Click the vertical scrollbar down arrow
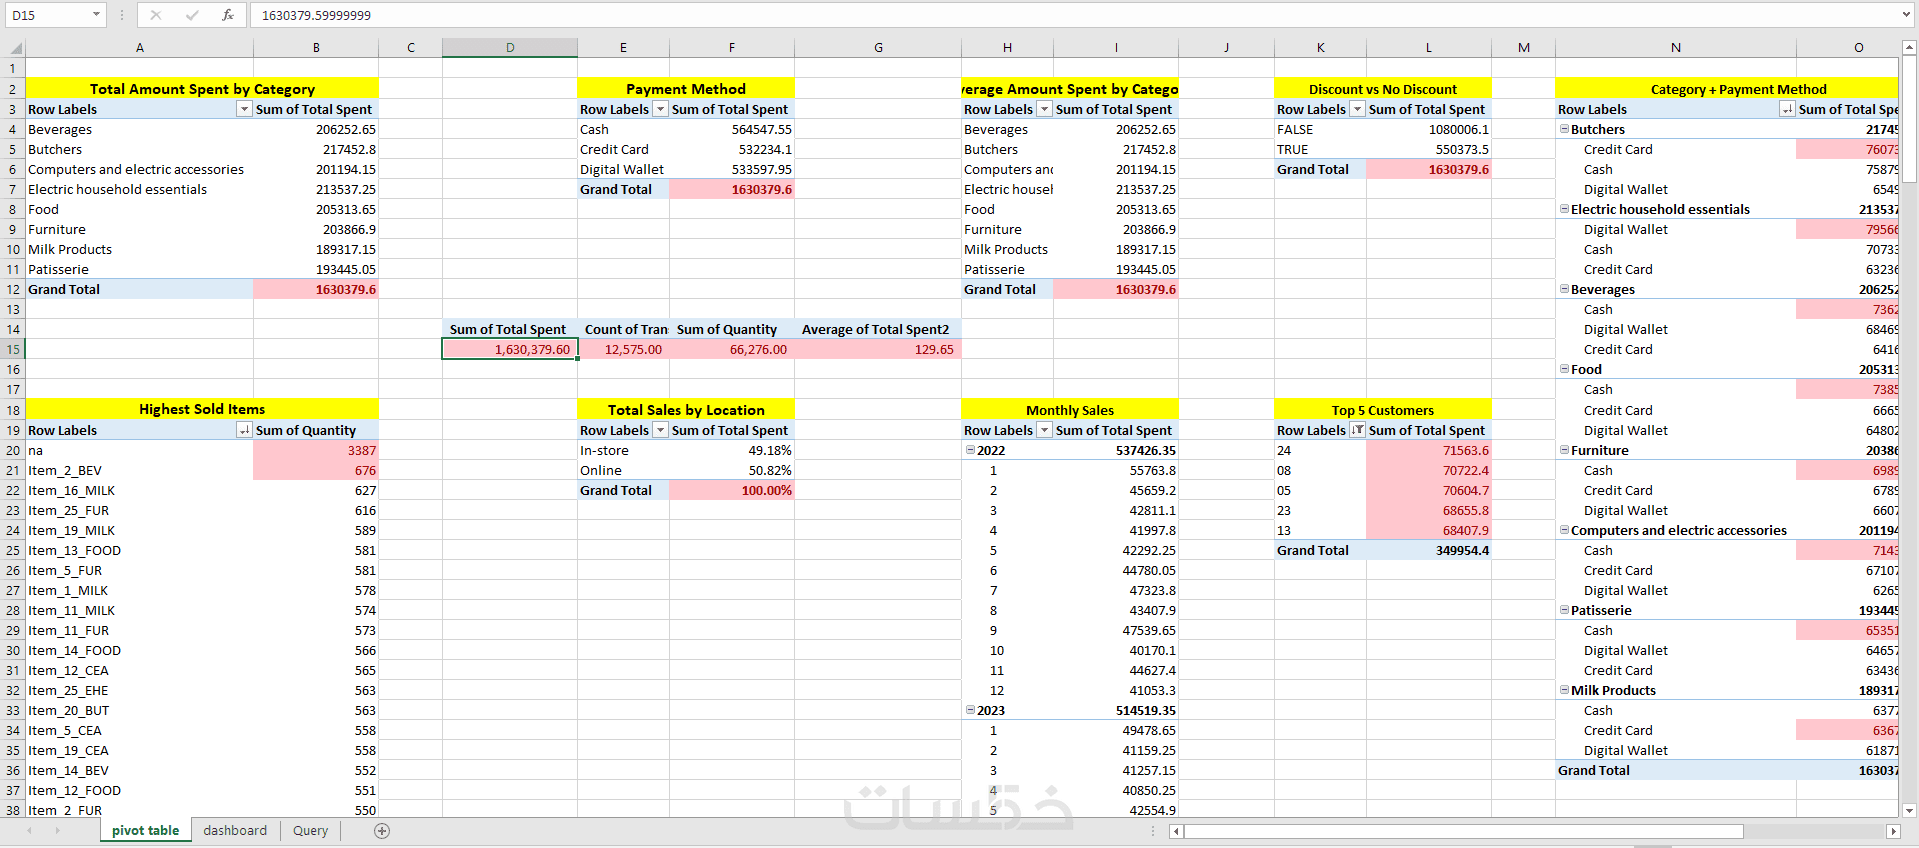This screenshot has width=1919, height=848. (x=1910, y=810)
